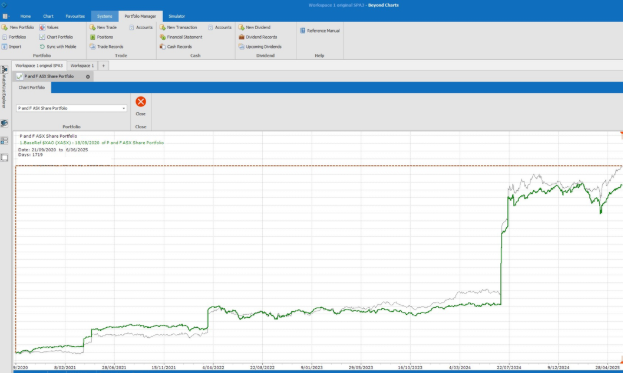Select the Portfolio Manager ribbon tab
Screen dimensions: 623x373
click(x=140, y=16)
